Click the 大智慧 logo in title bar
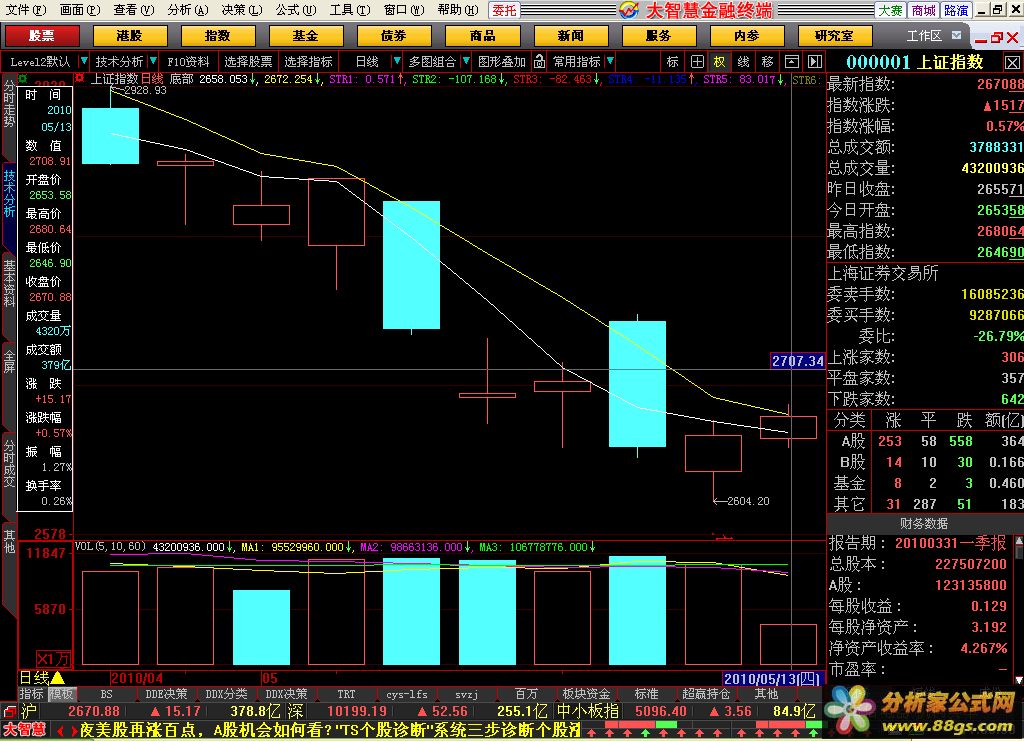Viewport: 1024px width, 741px height. point(629,10)
